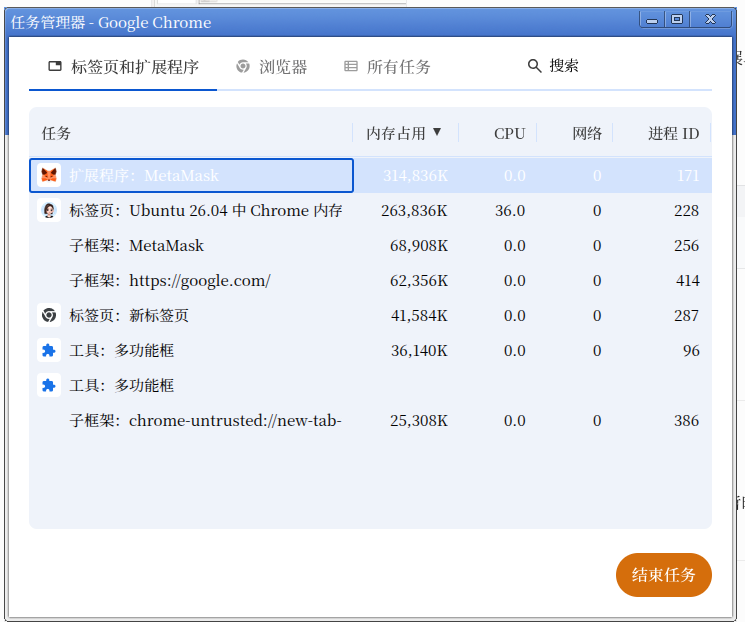Click process ID 386
Image resolution: width=745 pixels, height=622 pixels.
(x=687, y=421)
